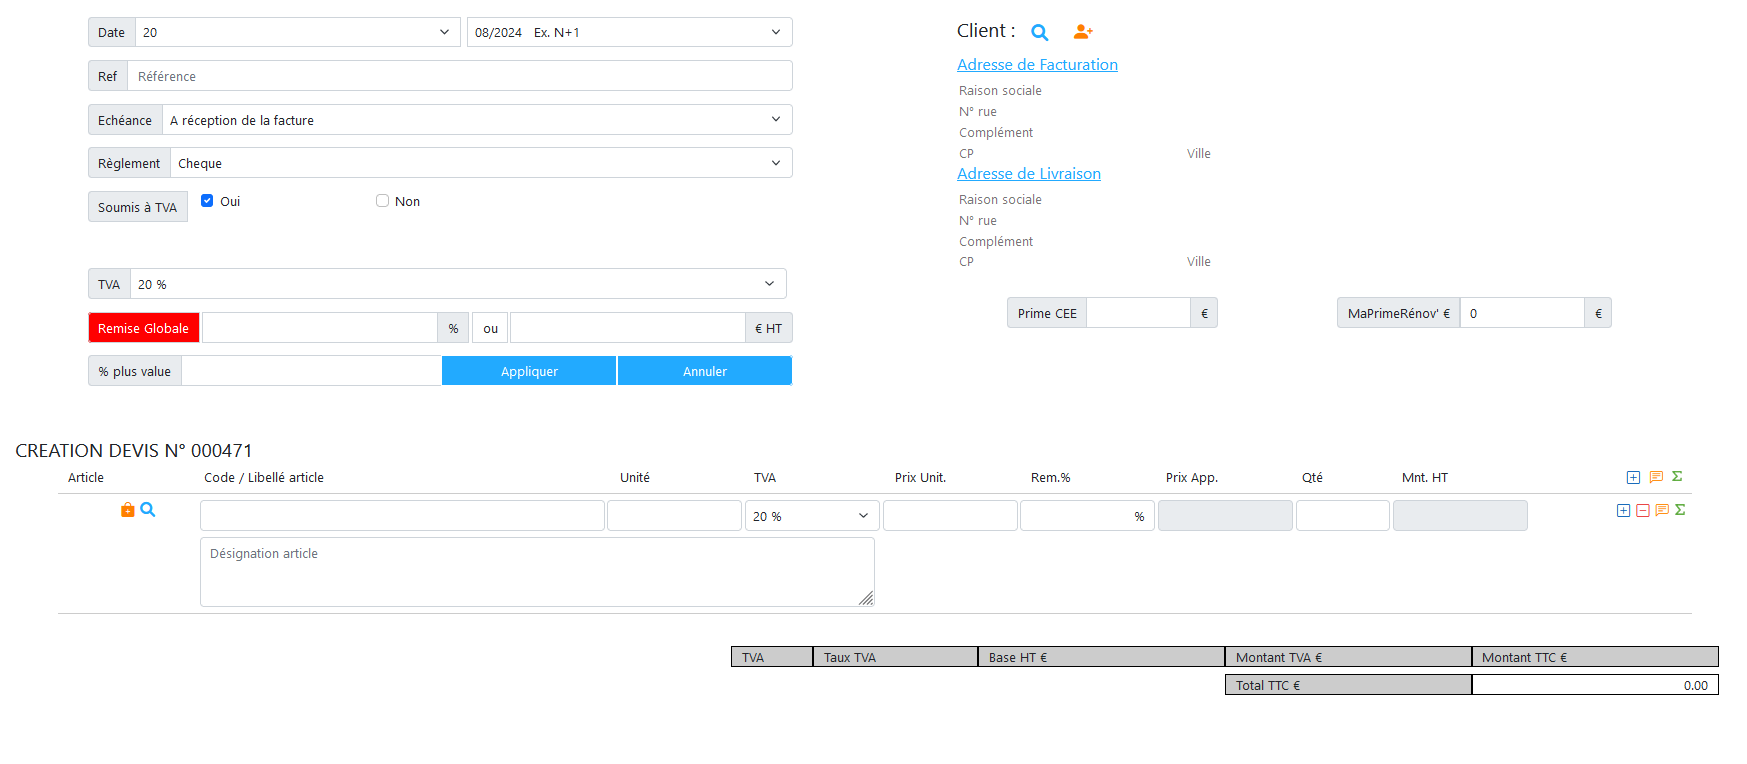Click the Prime CEE amount field
Screen dimensions: 1747x764
[1138, 313]
